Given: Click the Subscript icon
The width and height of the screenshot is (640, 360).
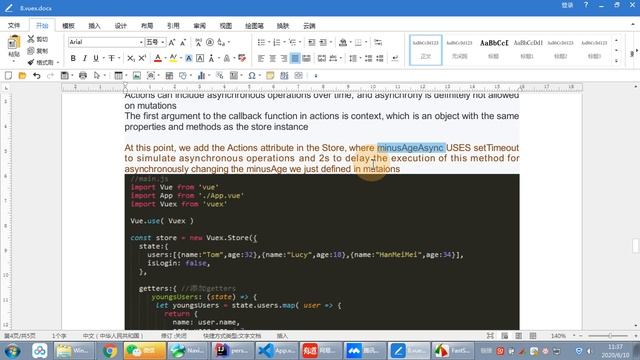Looking at the screenshot, I should click(131, 58).
